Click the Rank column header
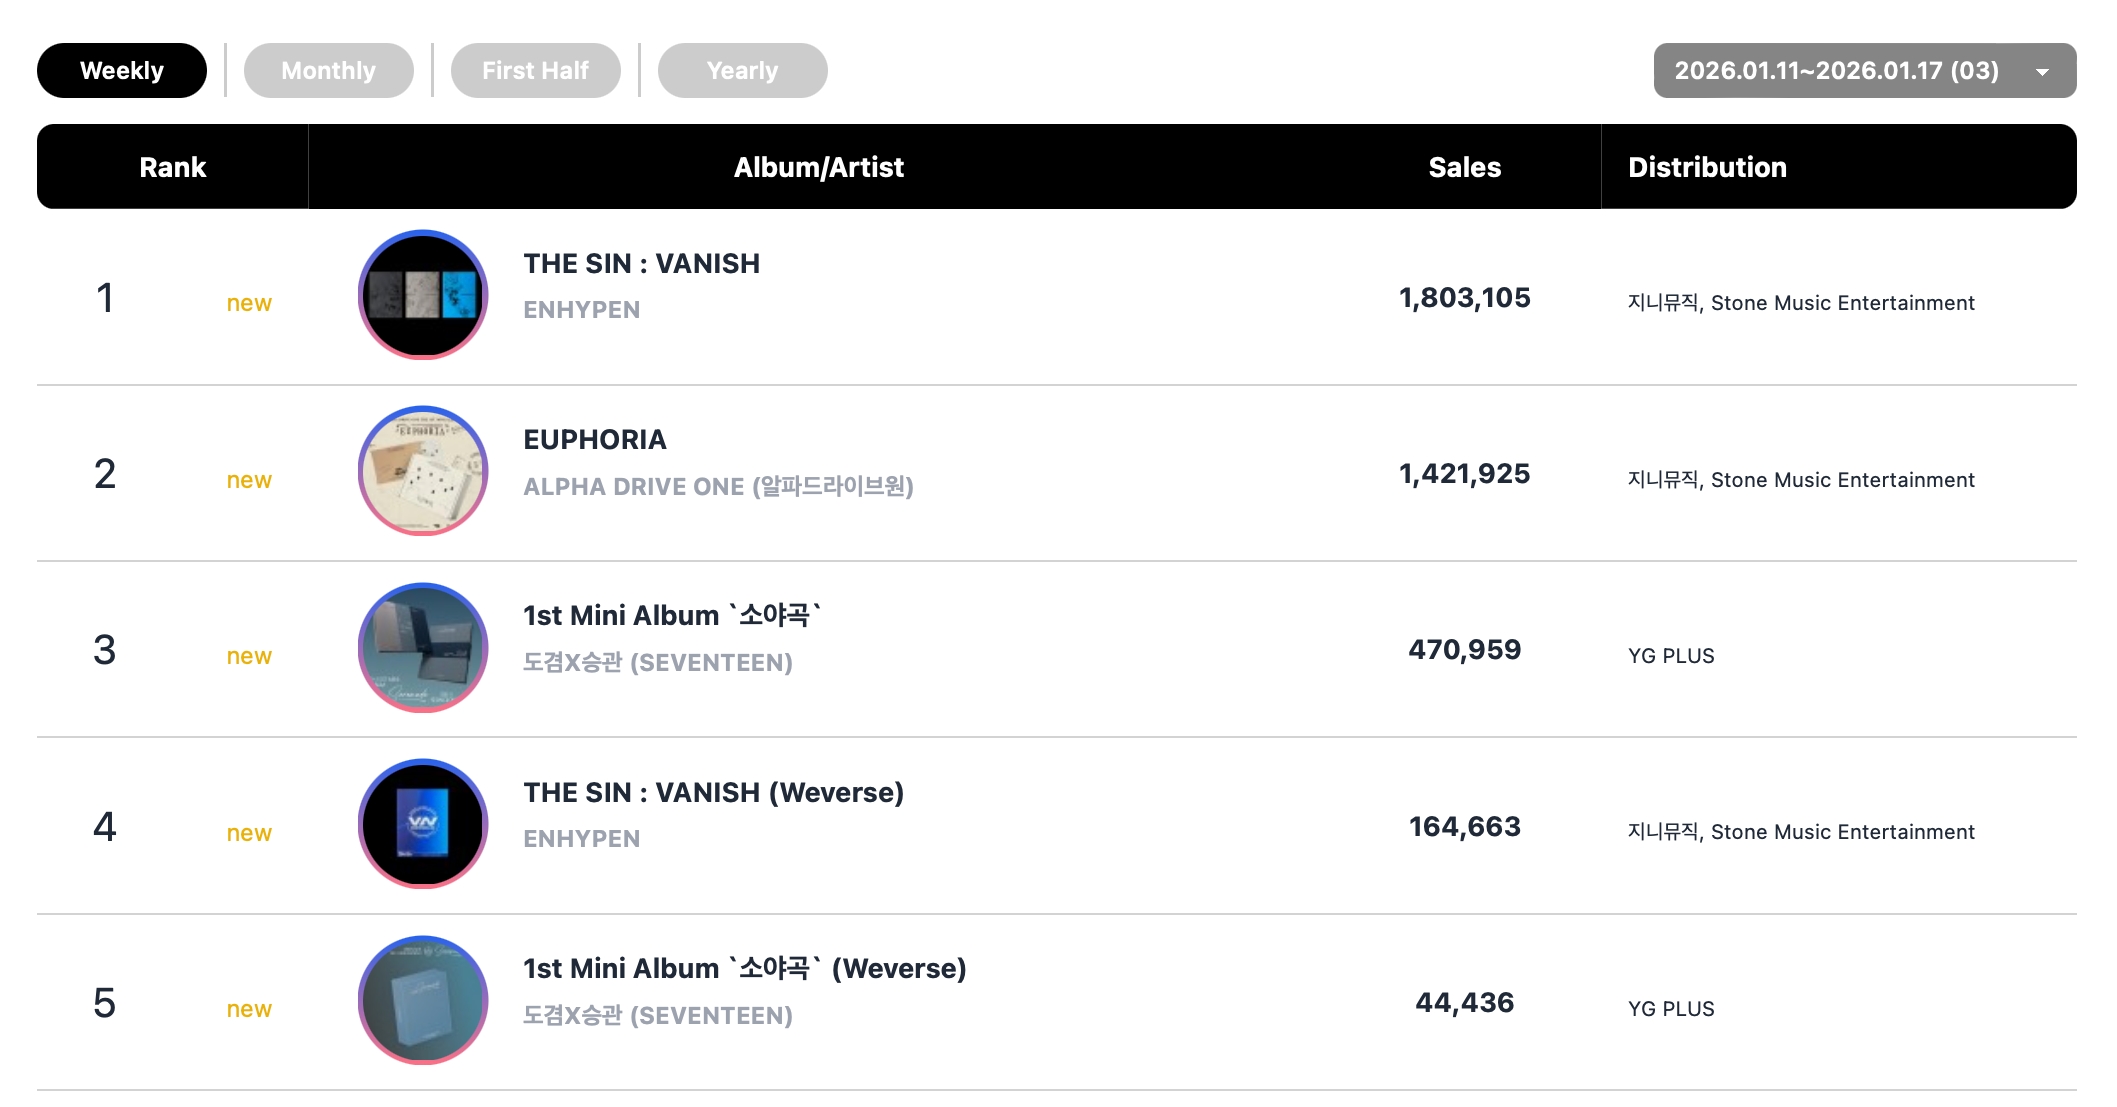2117x1107 pixels. pyautogui.click(x=172, y=167)
